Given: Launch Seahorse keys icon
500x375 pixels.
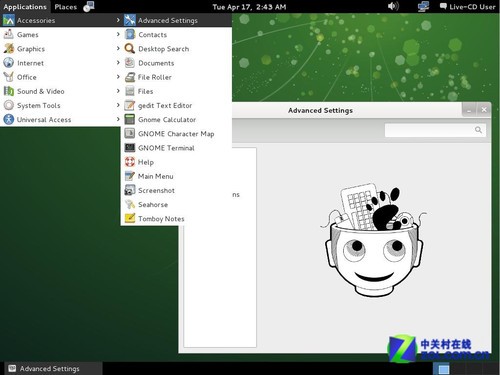Looking at the screenshot, I should coord(130,204).
